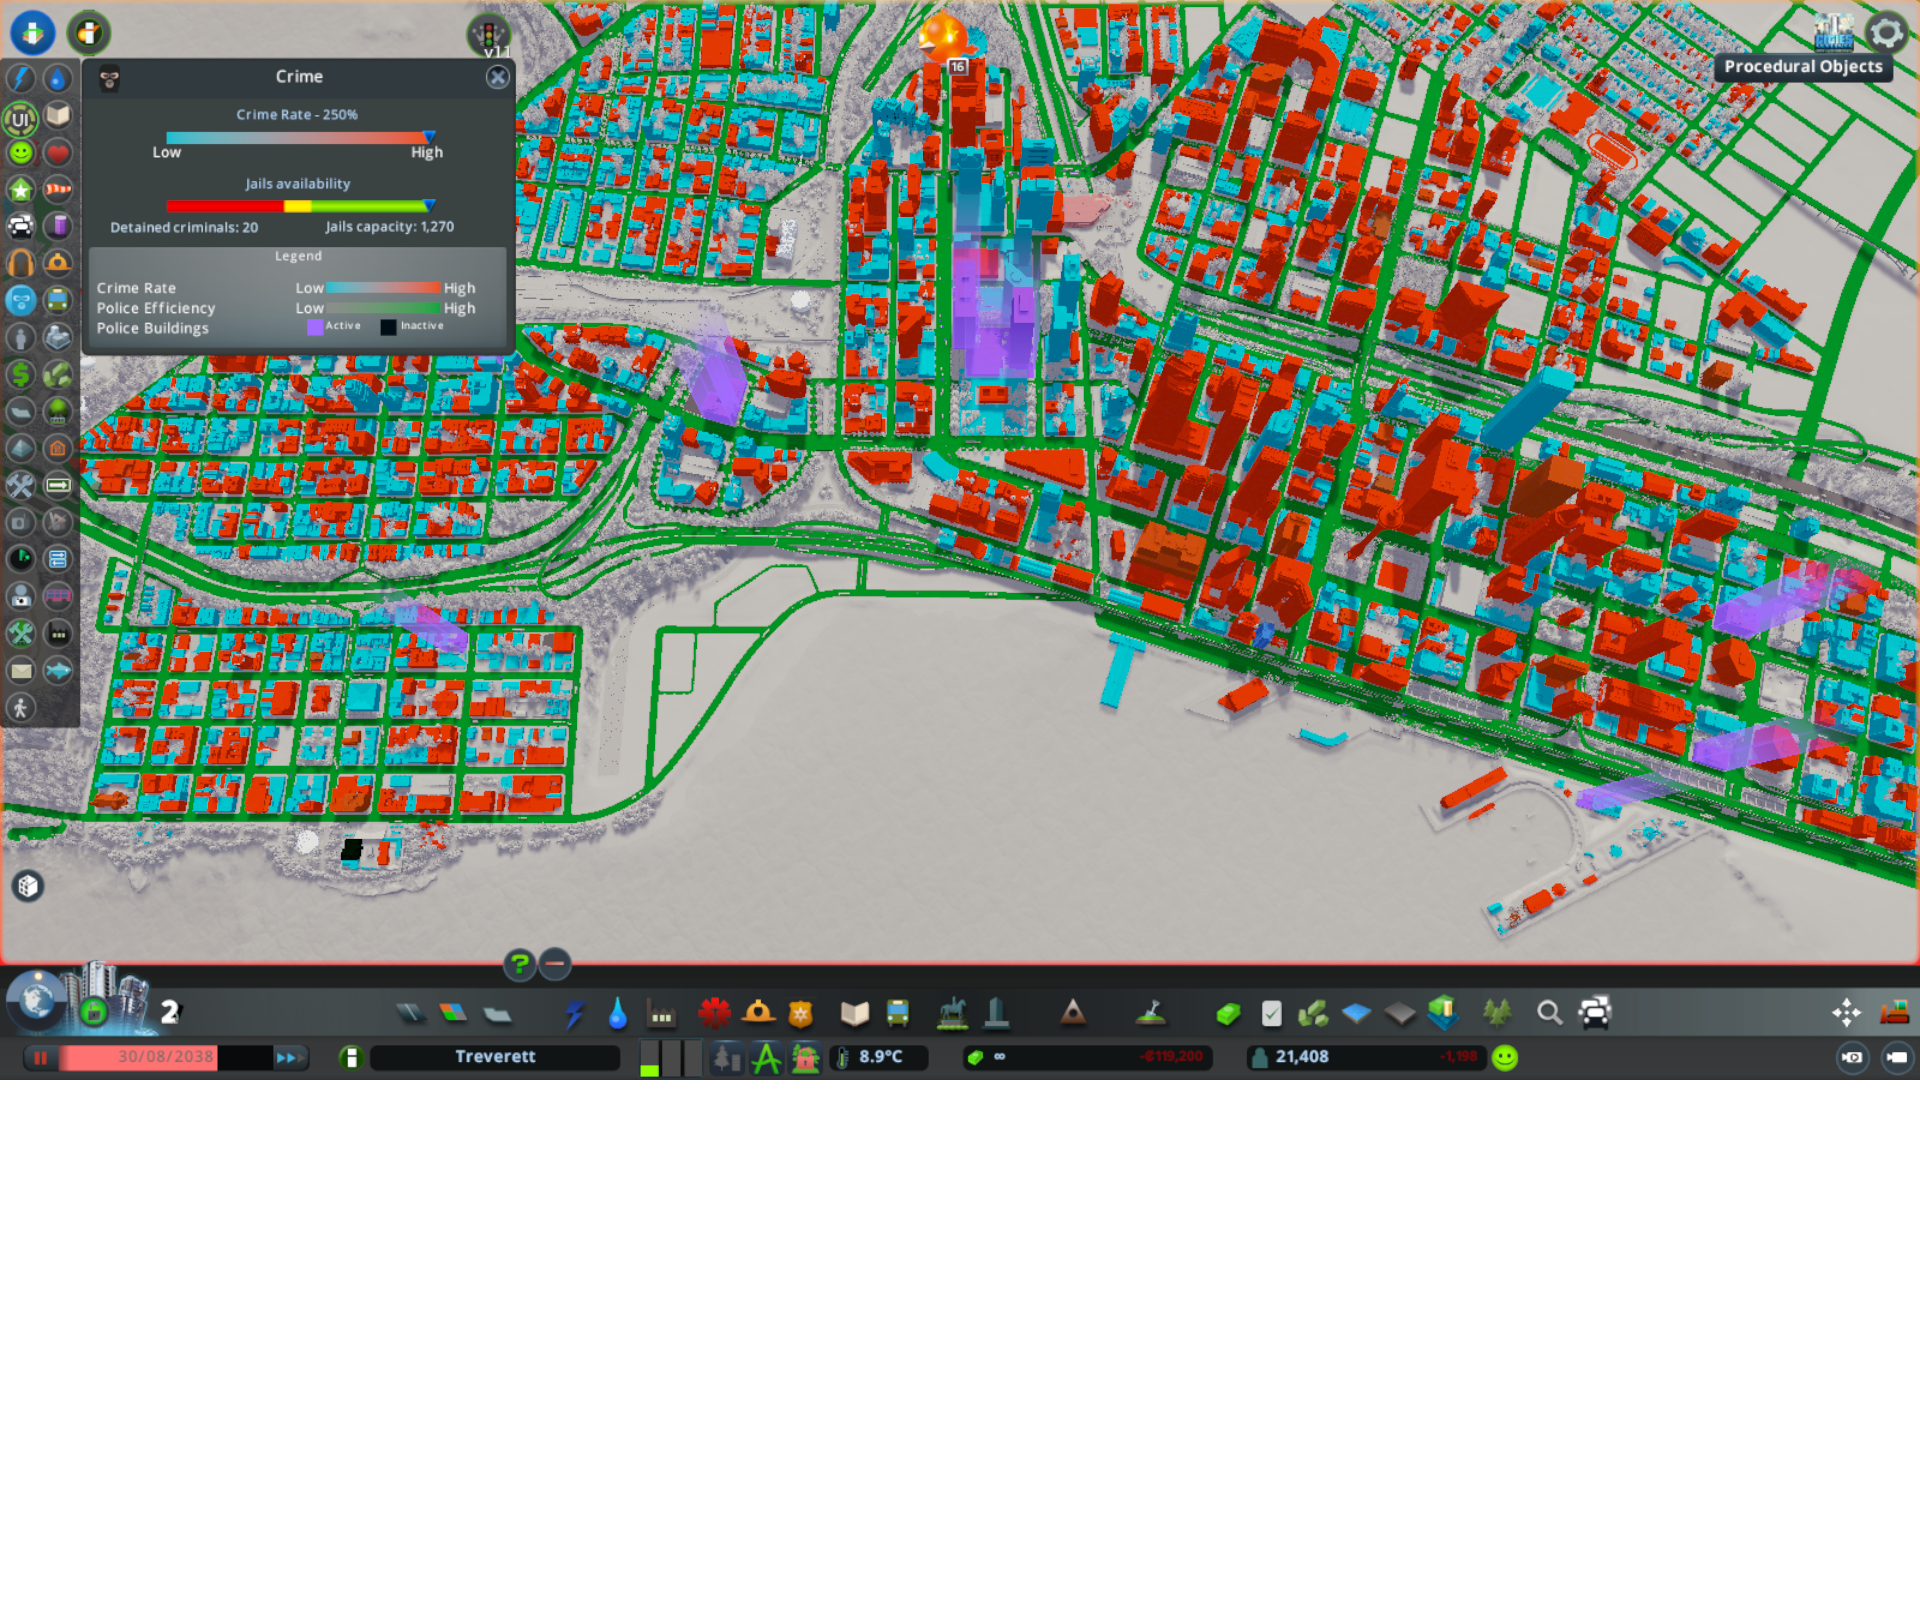Image resolution: width=1920 pixels, height=1600 pixels.
Task: Open the Public Transport bus info view
Action: tap(57, 299)
